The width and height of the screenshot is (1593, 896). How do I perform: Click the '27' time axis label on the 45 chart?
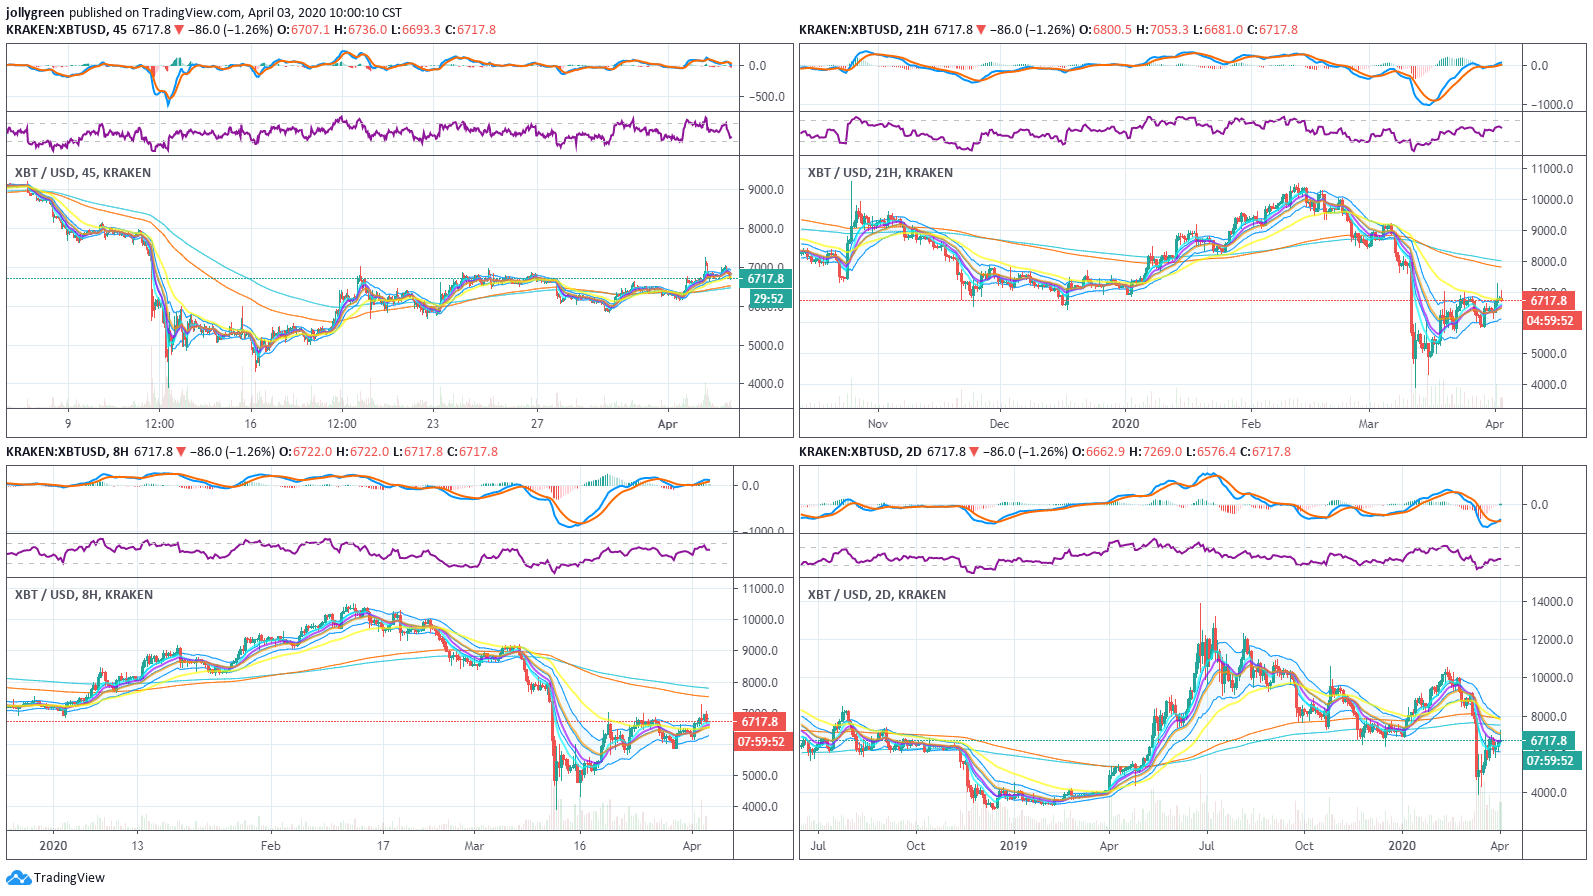tap(537, 424)
